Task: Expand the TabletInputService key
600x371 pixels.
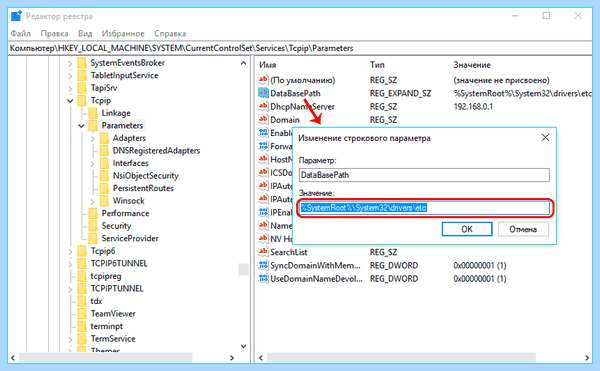Action: pos(70,76)
